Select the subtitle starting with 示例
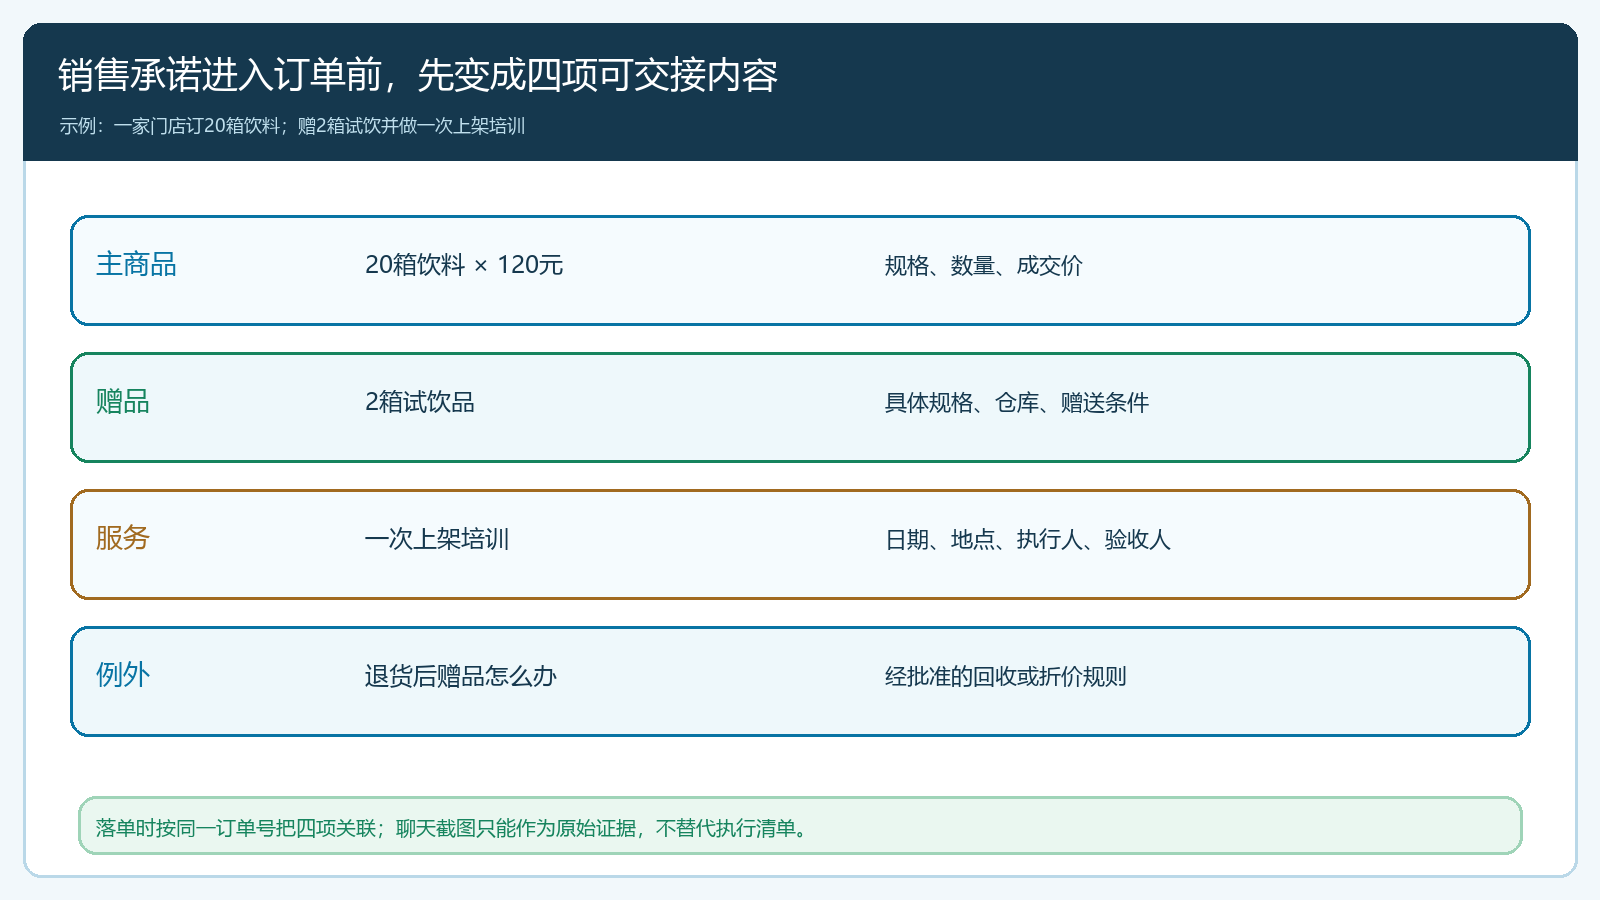Screen dimensions: 1600x900 point(292,126)
